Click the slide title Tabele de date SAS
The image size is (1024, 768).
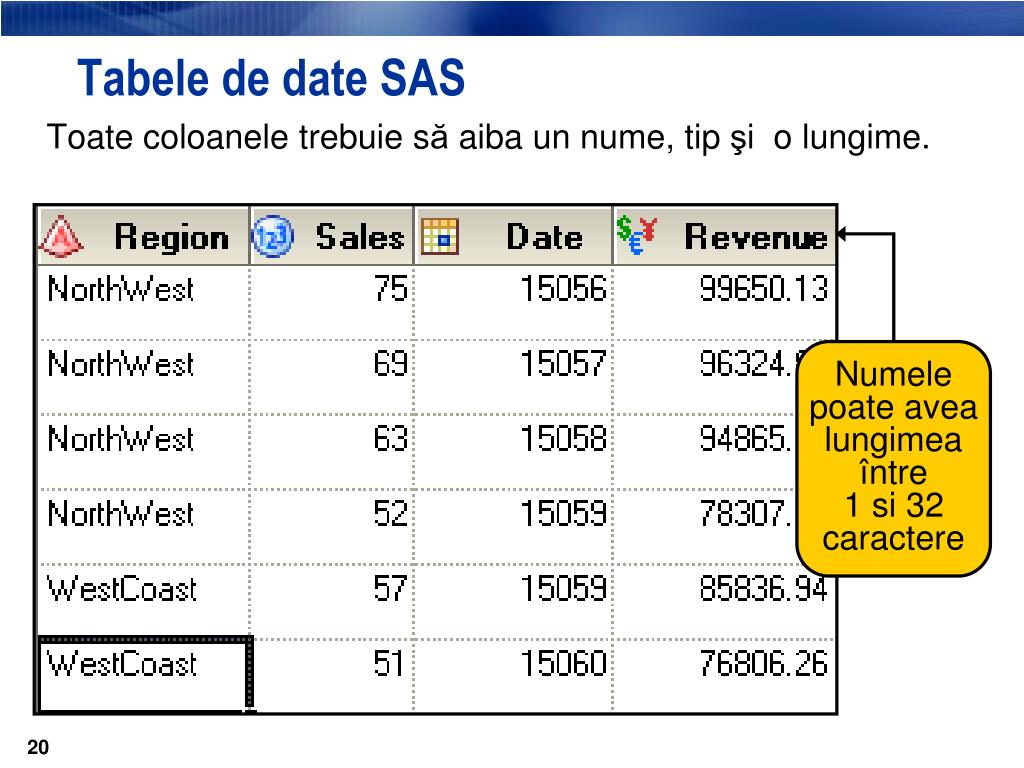click(x=271, y=78)
